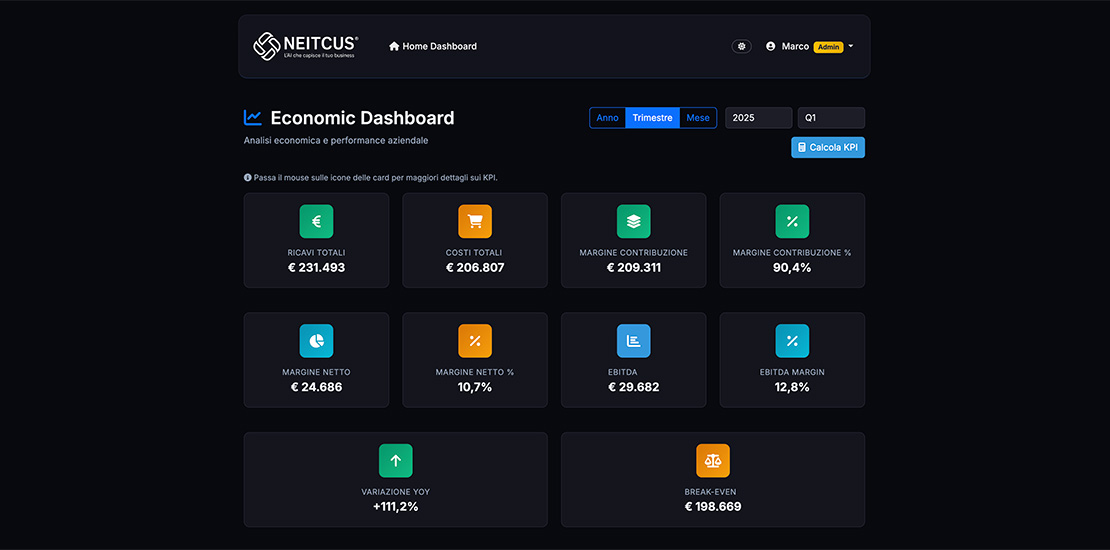Select the Anno period tab
This screenshot has width=1110, height=550.
[x=607, y=118]
